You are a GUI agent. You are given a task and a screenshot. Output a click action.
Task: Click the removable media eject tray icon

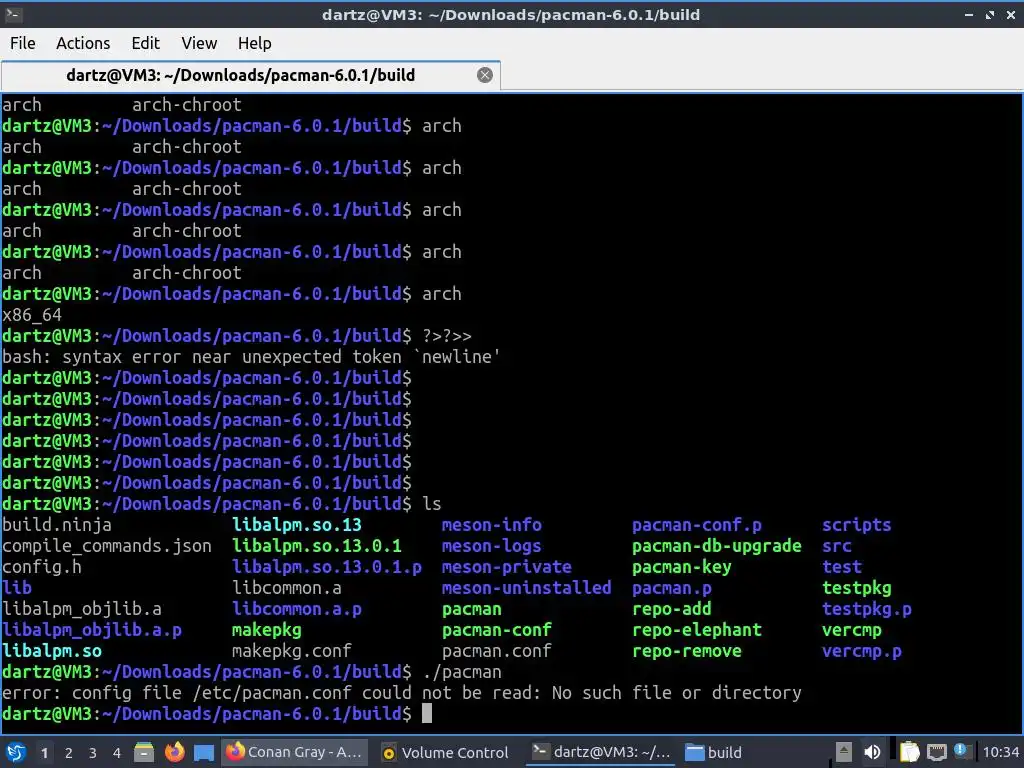844,753
